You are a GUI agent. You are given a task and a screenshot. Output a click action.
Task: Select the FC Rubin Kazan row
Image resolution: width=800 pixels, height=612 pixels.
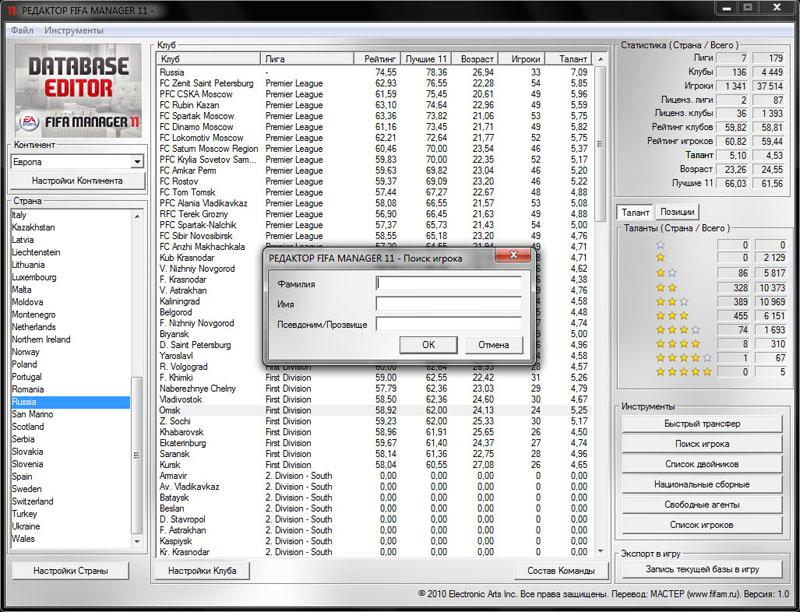pos(374,105)
